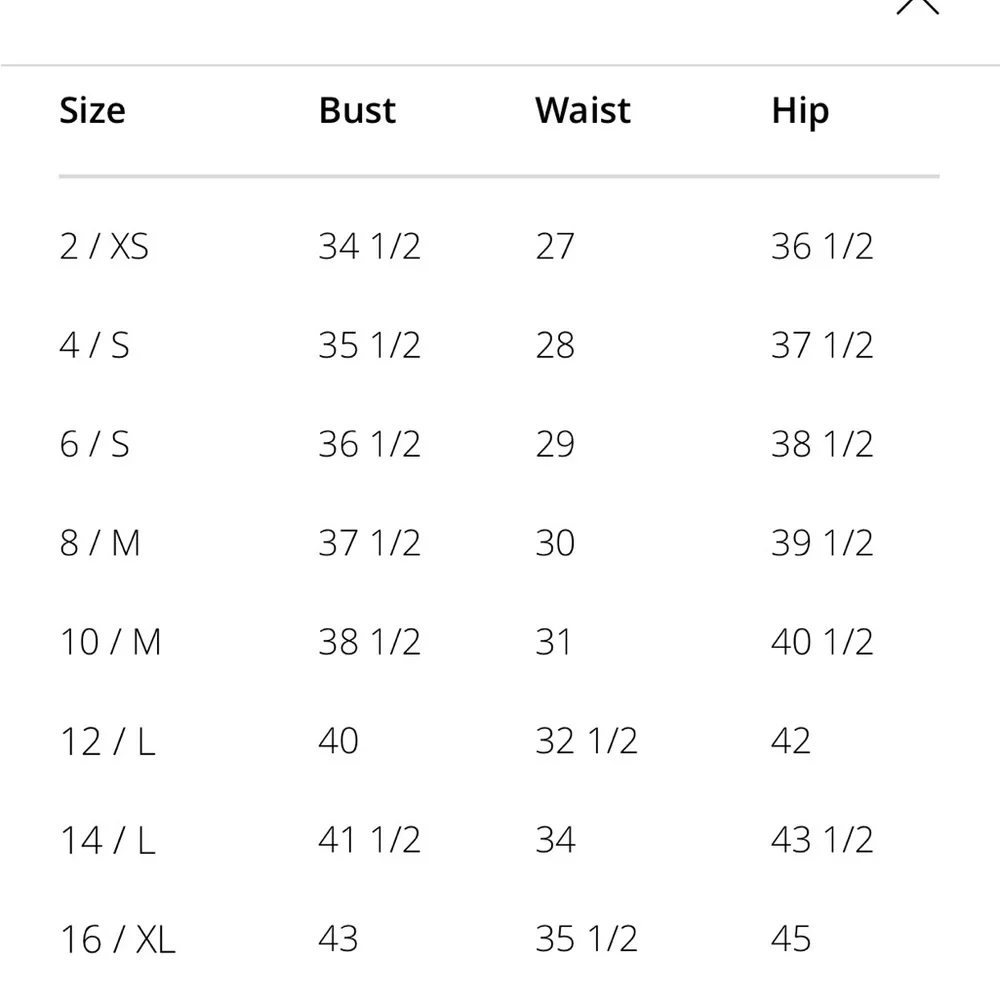Click the bust value 40
1000x1000 pixels.
tap(338, 741)
